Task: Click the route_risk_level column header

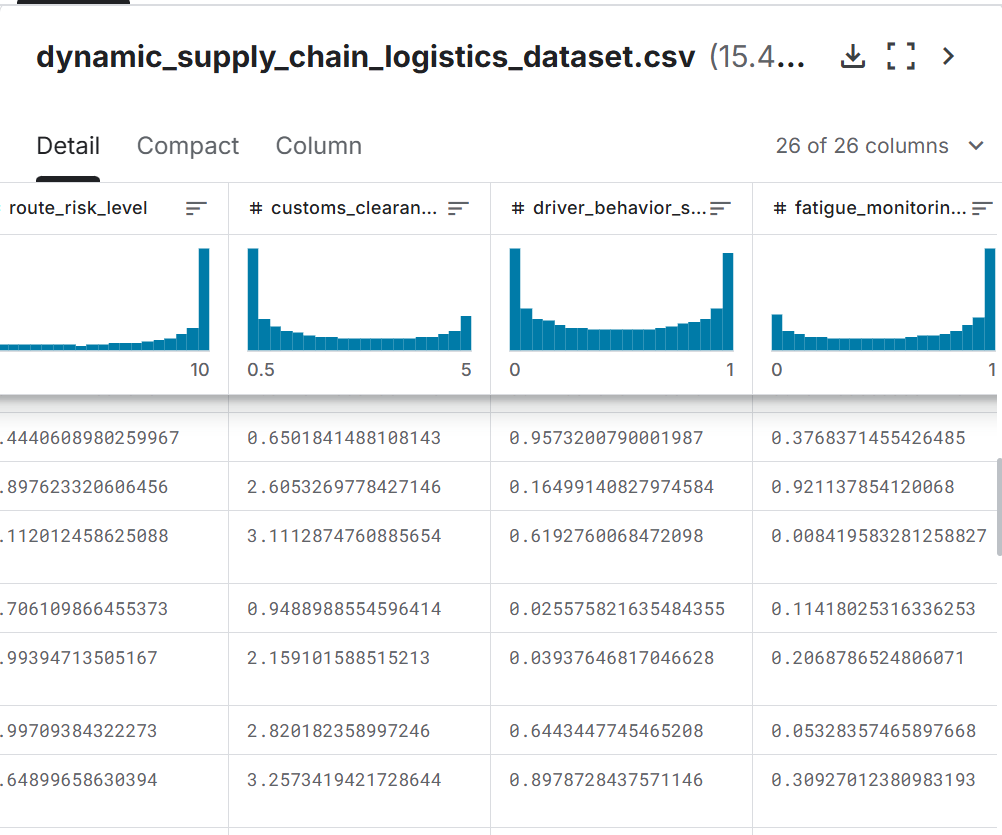Action: point(78,208)
